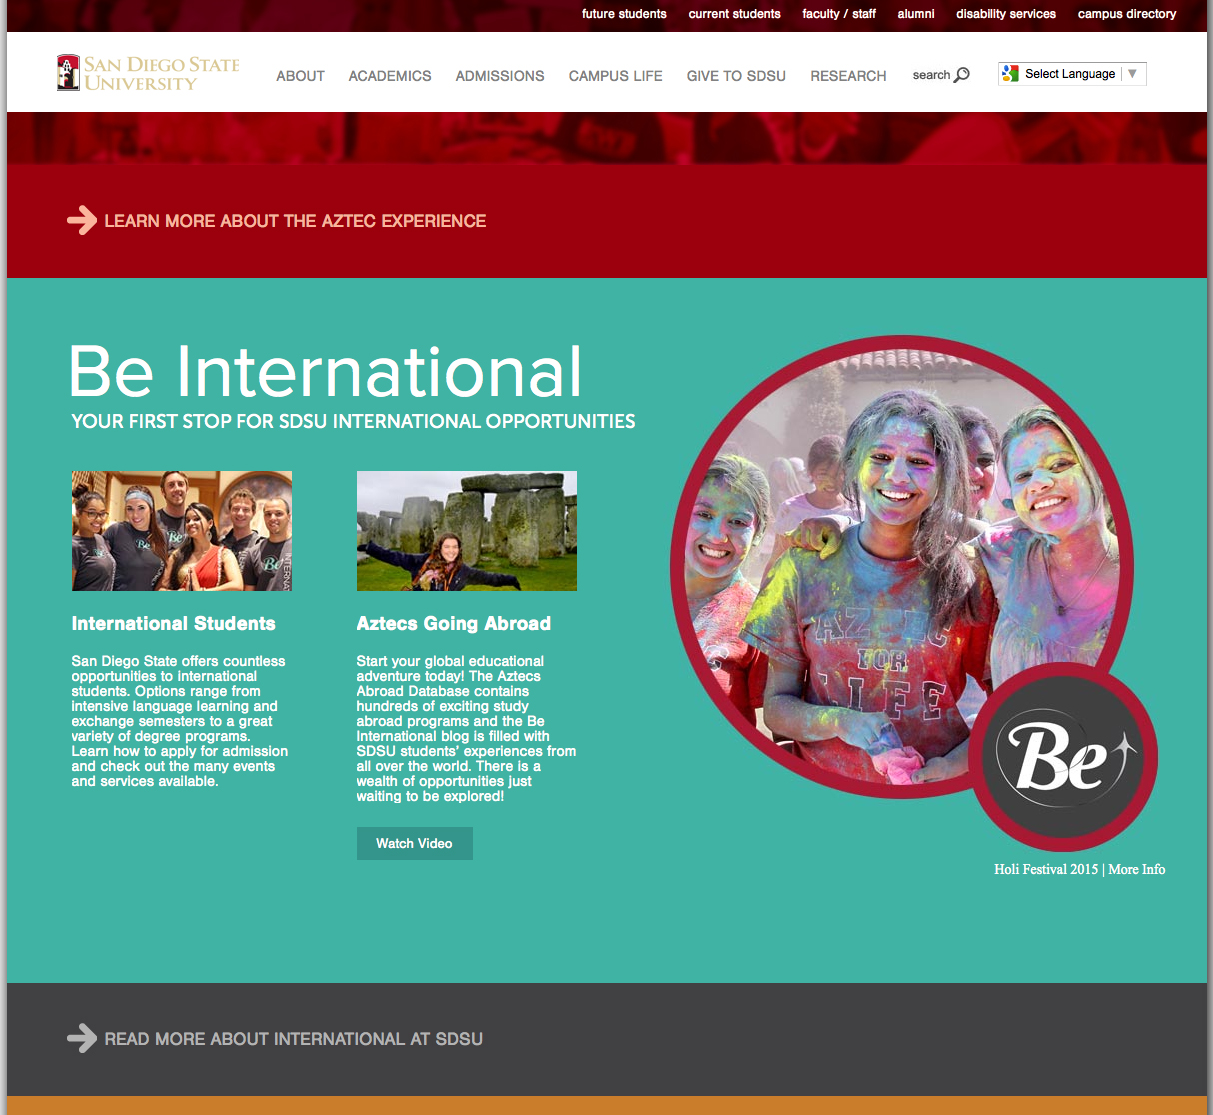1213x1115 pixels.
Task: Open the disability services link
Action: (1005, 14)
